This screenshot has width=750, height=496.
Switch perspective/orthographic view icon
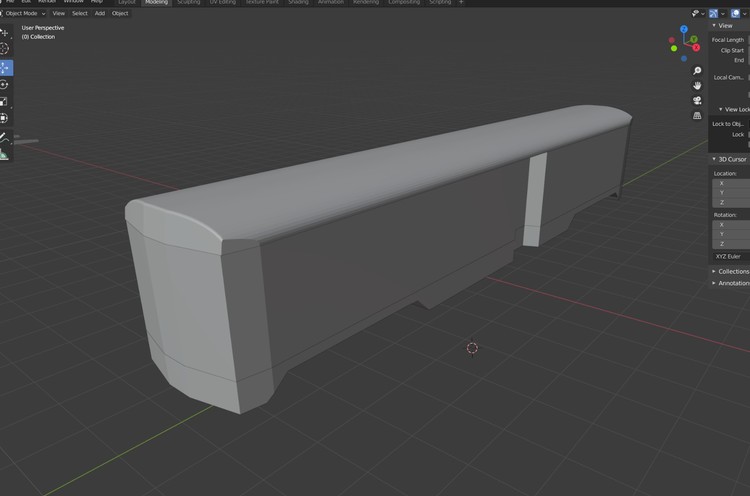pos(697,115)
